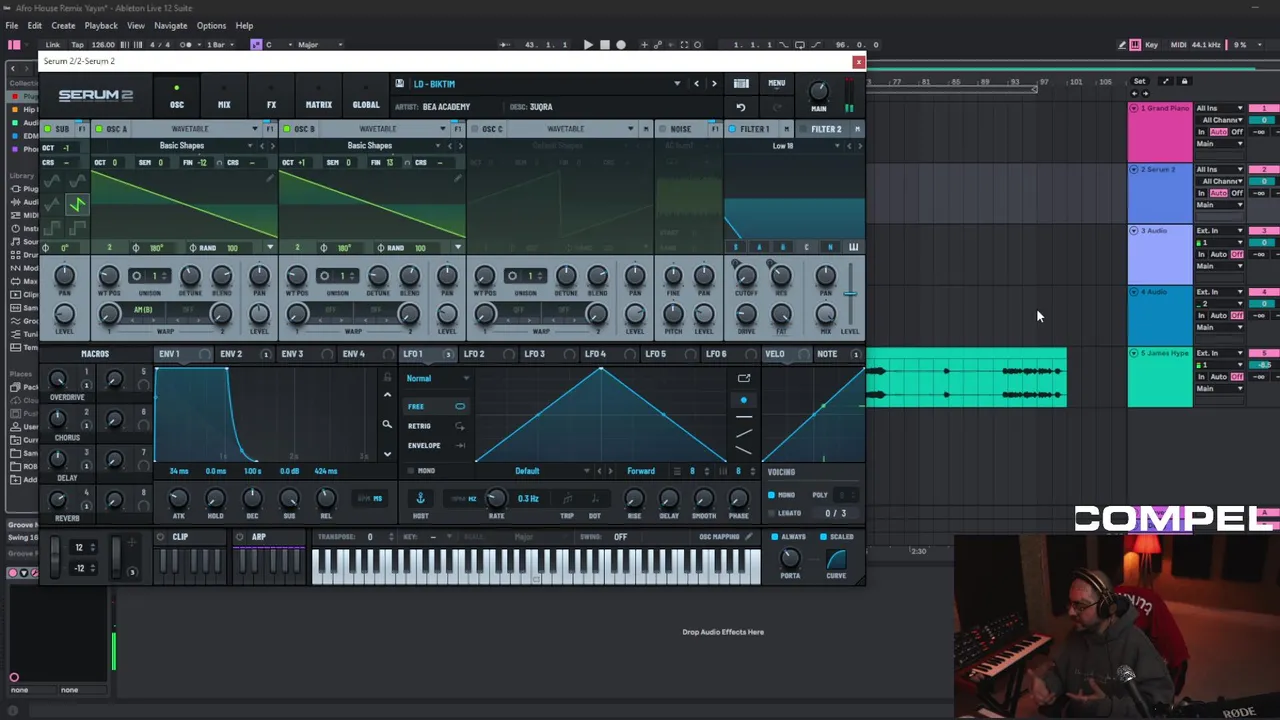The image size is (1280, 720).
Task: Open the Serum MENU button
Action: (777, 84)
